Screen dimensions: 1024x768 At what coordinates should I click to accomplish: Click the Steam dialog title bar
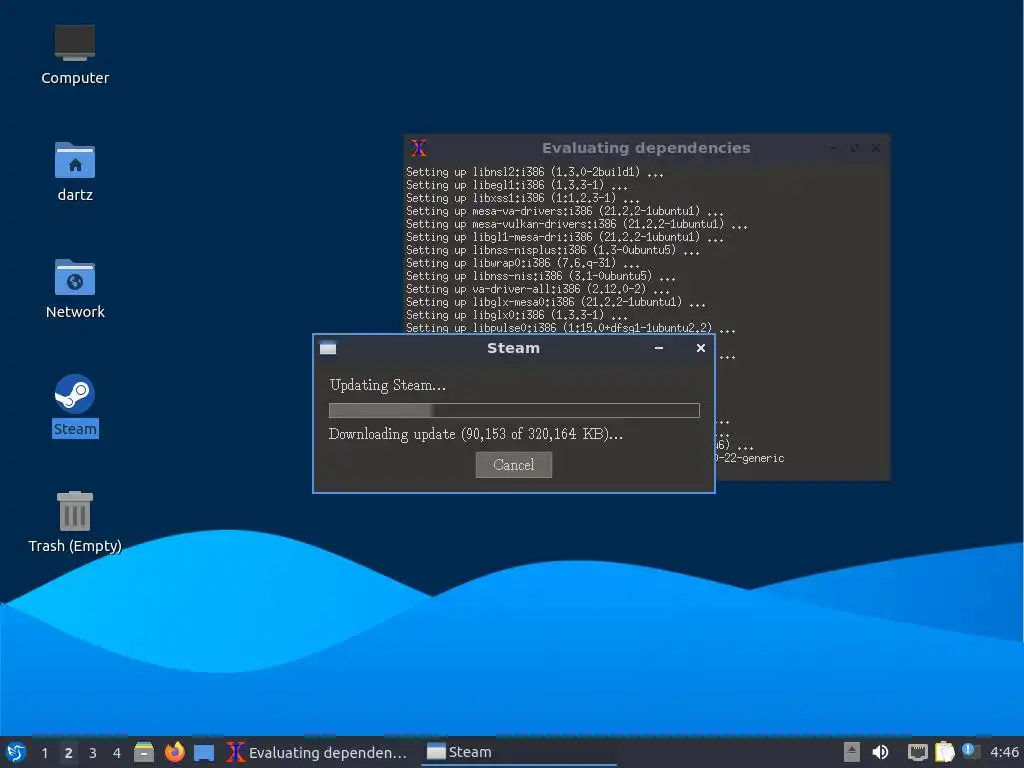click(514, 348)
